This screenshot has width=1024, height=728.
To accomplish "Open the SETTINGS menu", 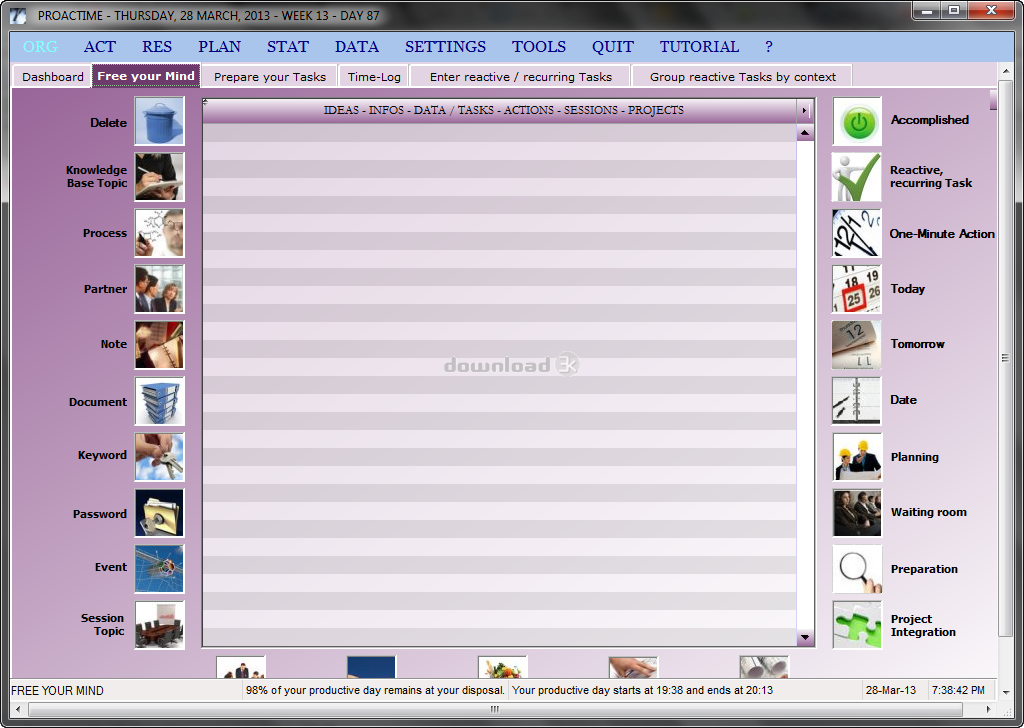I will pyautogui.click(x=445, y=47).
